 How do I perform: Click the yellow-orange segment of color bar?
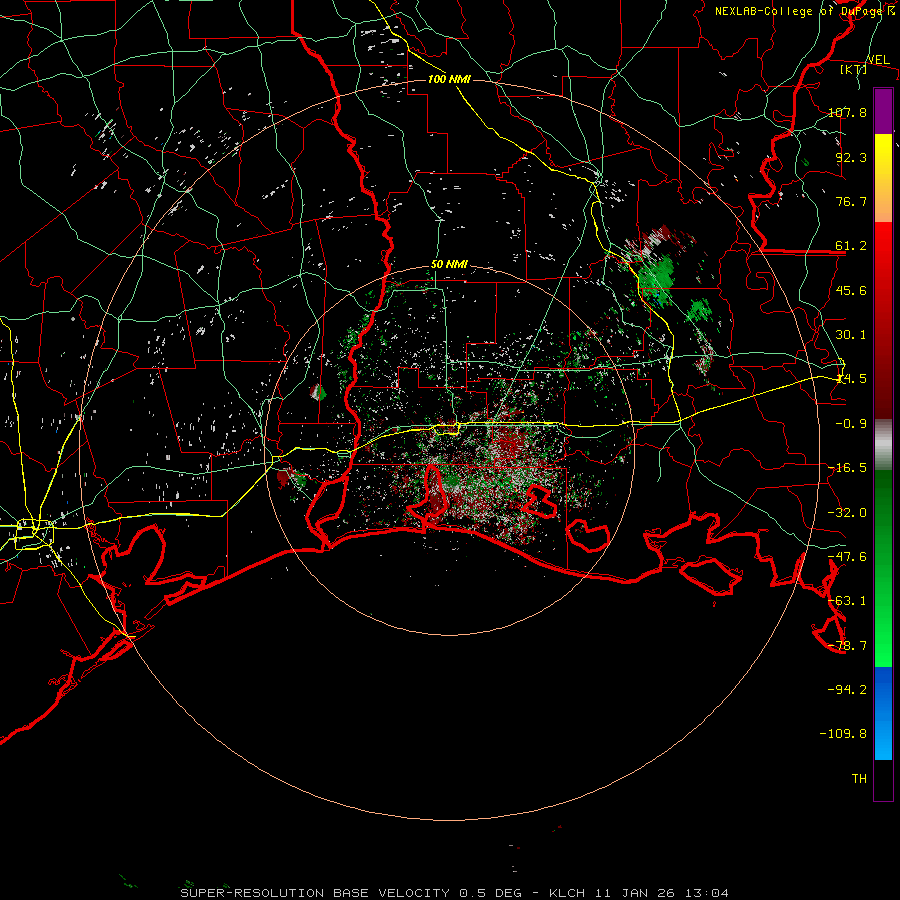pyautogui.click(x=883, y=178)
